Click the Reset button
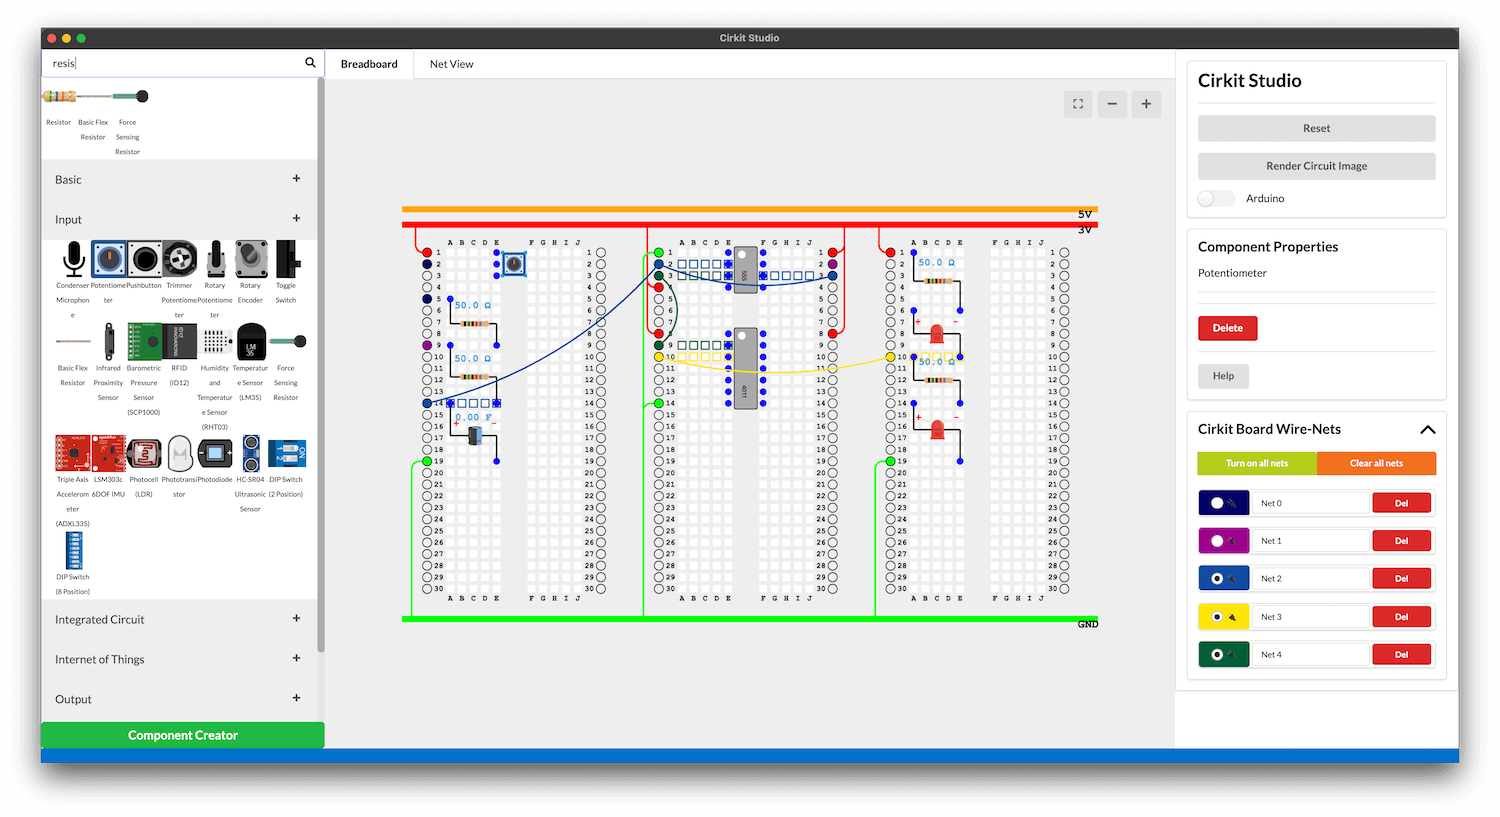 tap(1316, 128)
